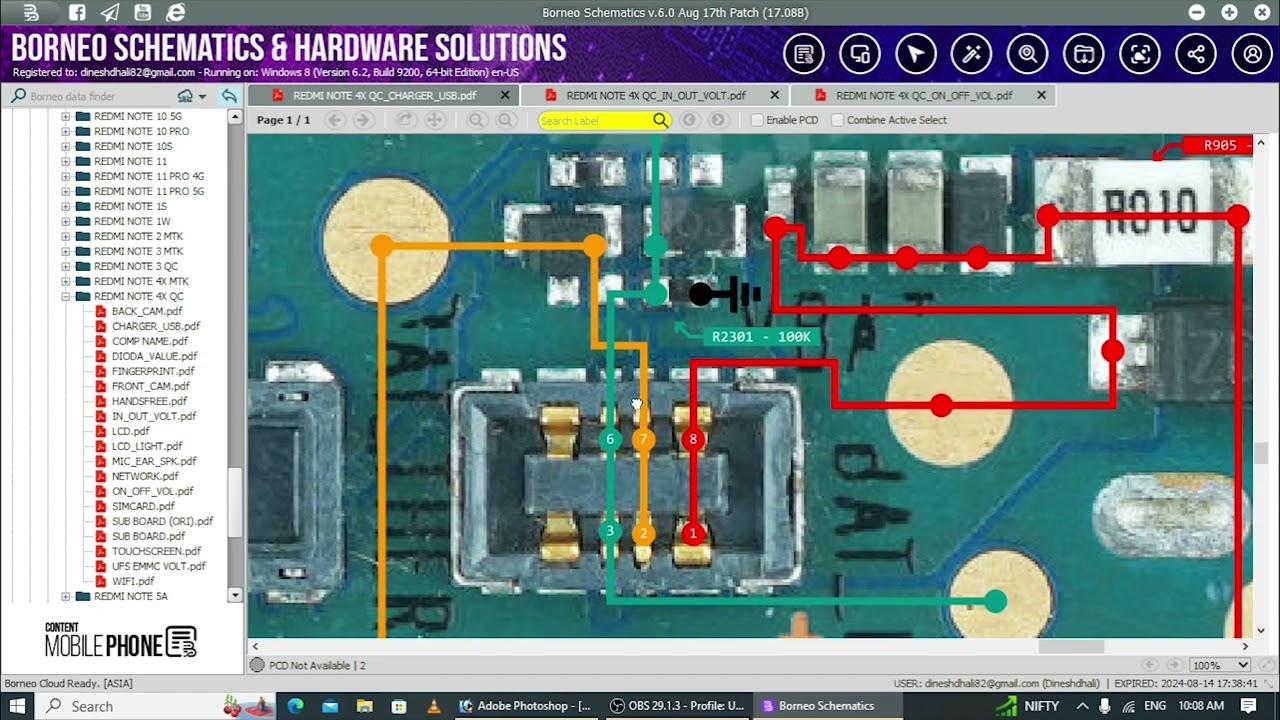
Task: Open the user account profile icon
Action: tap(1252, 55)
